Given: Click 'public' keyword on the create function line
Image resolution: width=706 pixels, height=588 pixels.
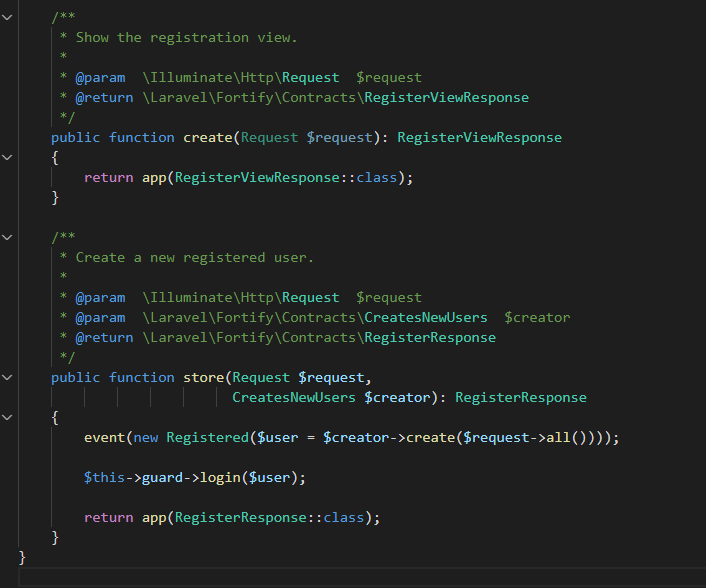Looking at the screenshot, I should point(76,137).
